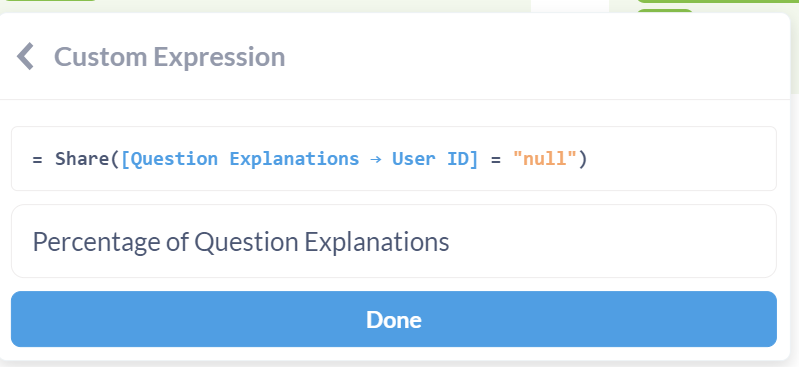Screen dimensions: 799x367
Task: Go back using the chevron beside Custom Expression
Action: coord(25,56)
